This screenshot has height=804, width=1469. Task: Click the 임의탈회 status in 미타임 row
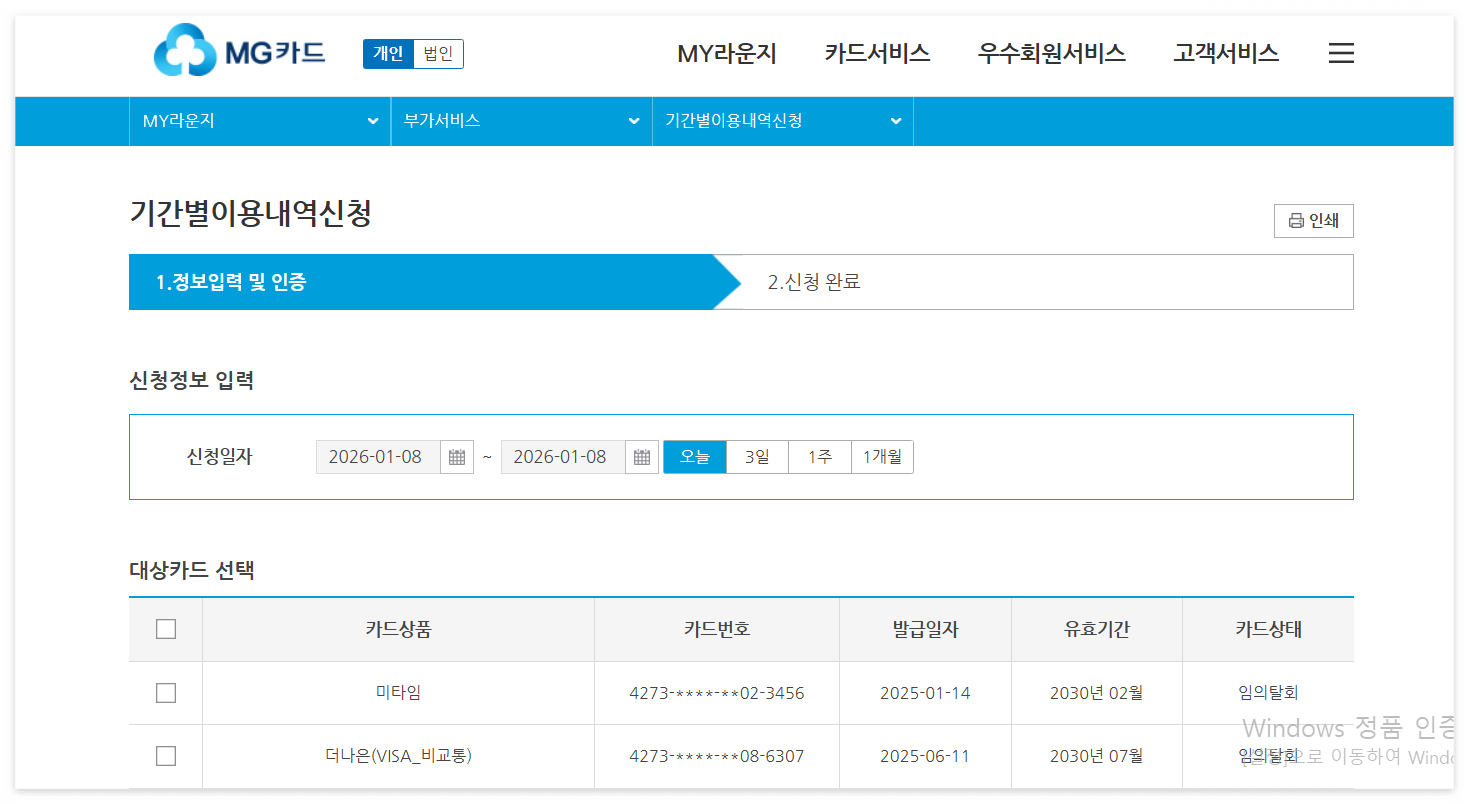point(1268,692)
